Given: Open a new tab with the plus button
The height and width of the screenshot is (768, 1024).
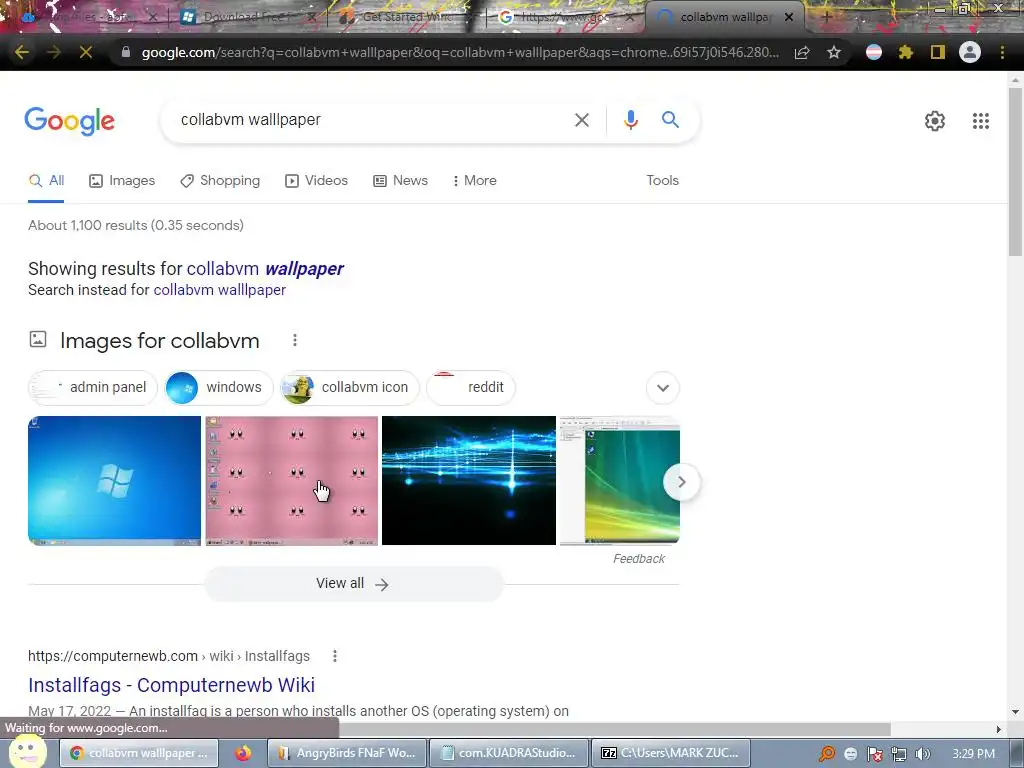Looking at the screenshot, I should point(826,17).
